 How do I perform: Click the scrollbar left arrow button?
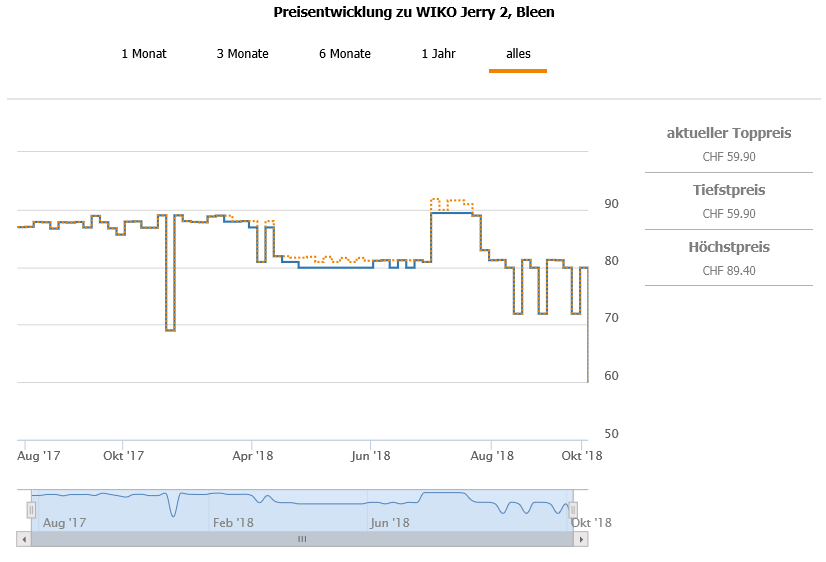tap(24, 539)
